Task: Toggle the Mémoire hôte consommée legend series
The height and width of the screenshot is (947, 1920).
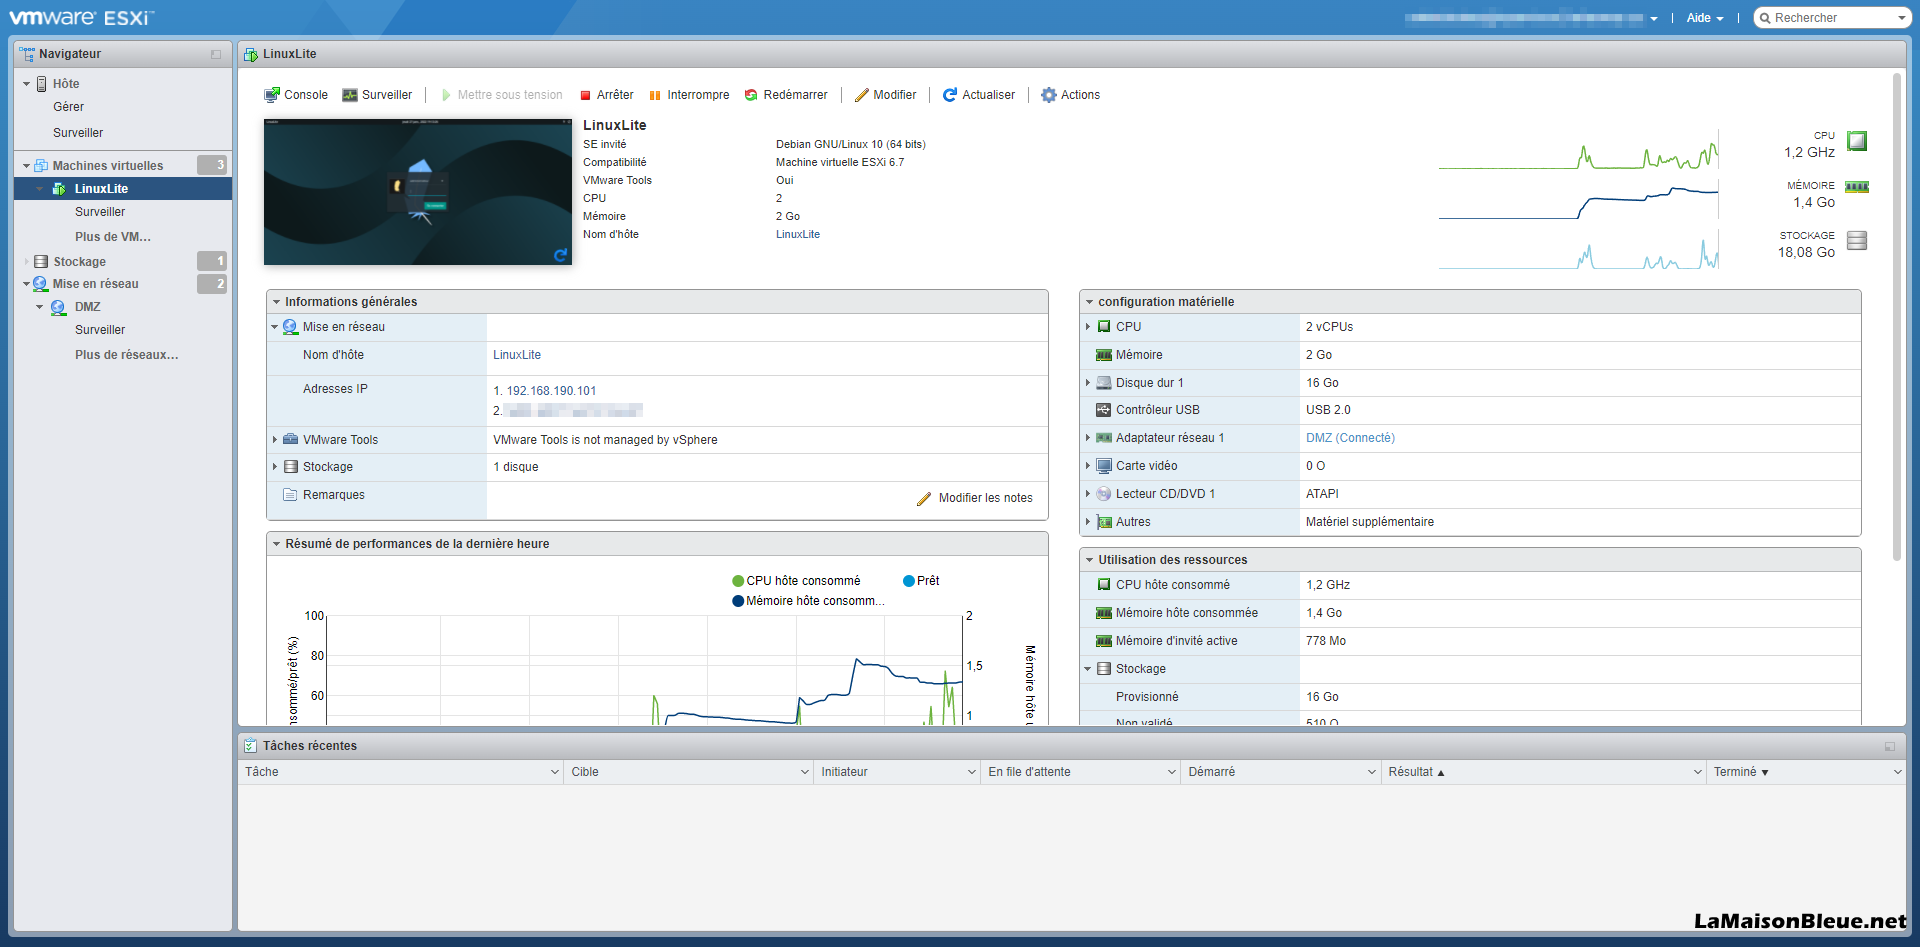Action: (x=808, y=601)
